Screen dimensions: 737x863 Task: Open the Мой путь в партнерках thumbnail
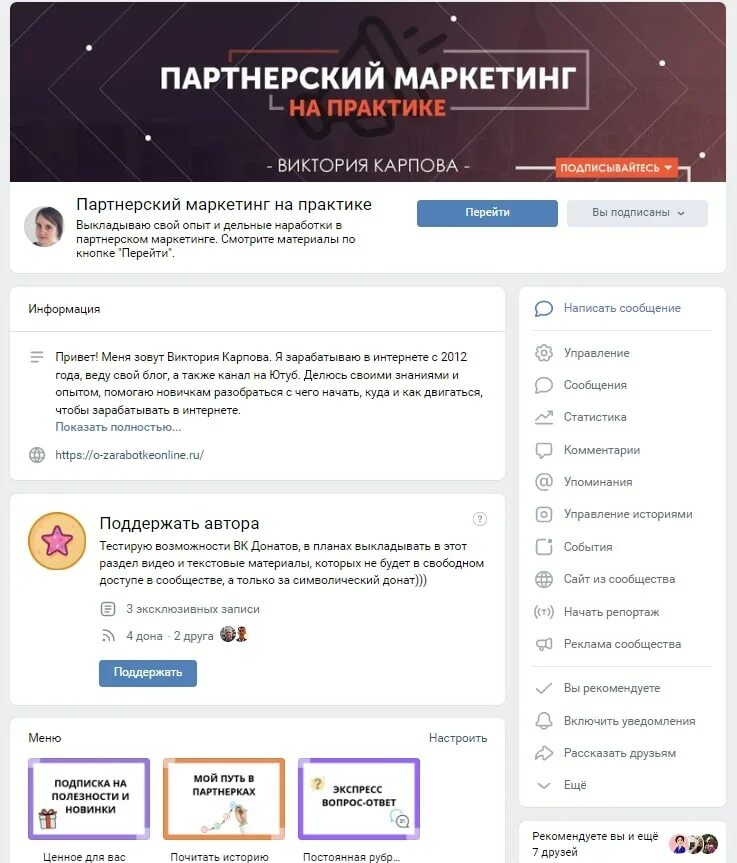point(224,799)
